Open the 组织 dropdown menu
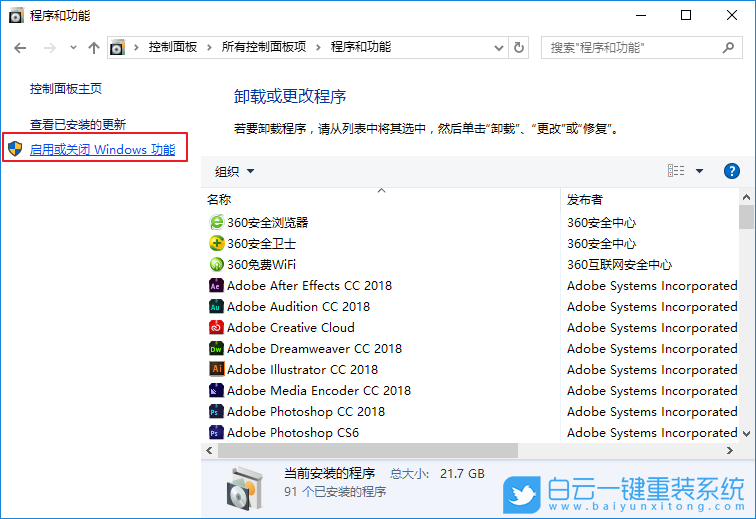The width and height of the screenshot is (756, 519). coord(234,171)
